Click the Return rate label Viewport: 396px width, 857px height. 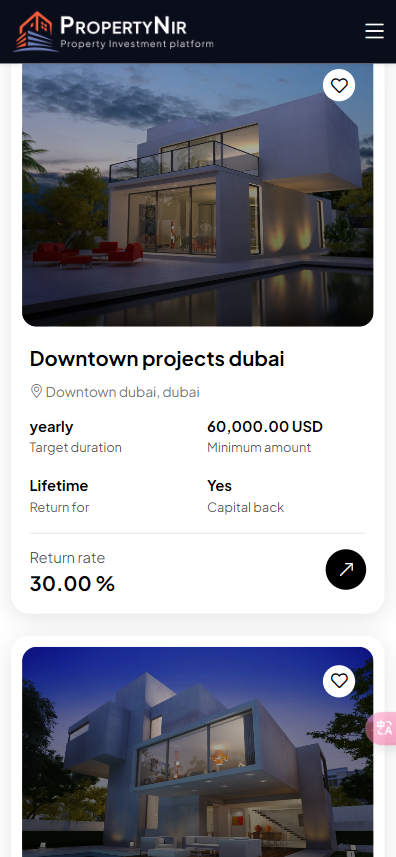[67, 557]
